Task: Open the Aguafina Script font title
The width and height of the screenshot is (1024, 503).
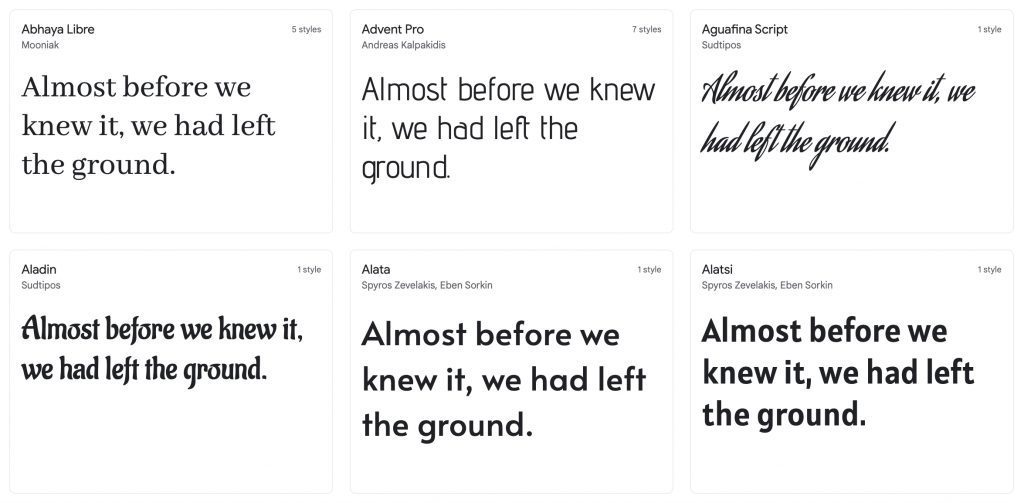Action: tap(744, 29)
